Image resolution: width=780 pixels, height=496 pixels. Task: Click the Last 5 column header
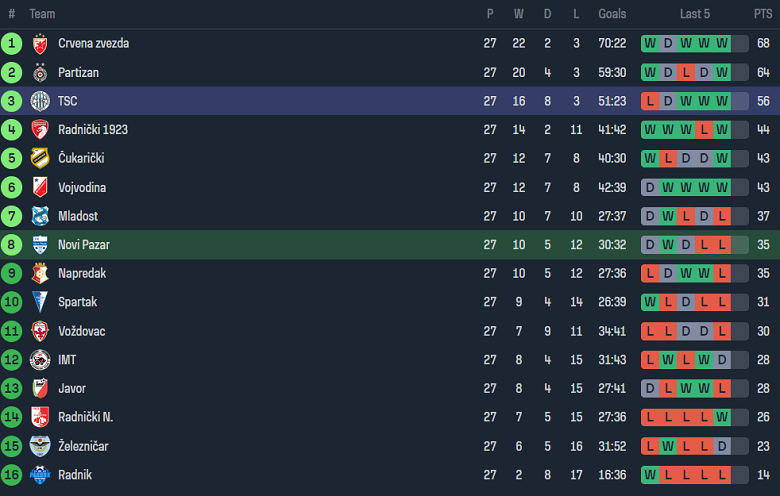coord(694,14)
